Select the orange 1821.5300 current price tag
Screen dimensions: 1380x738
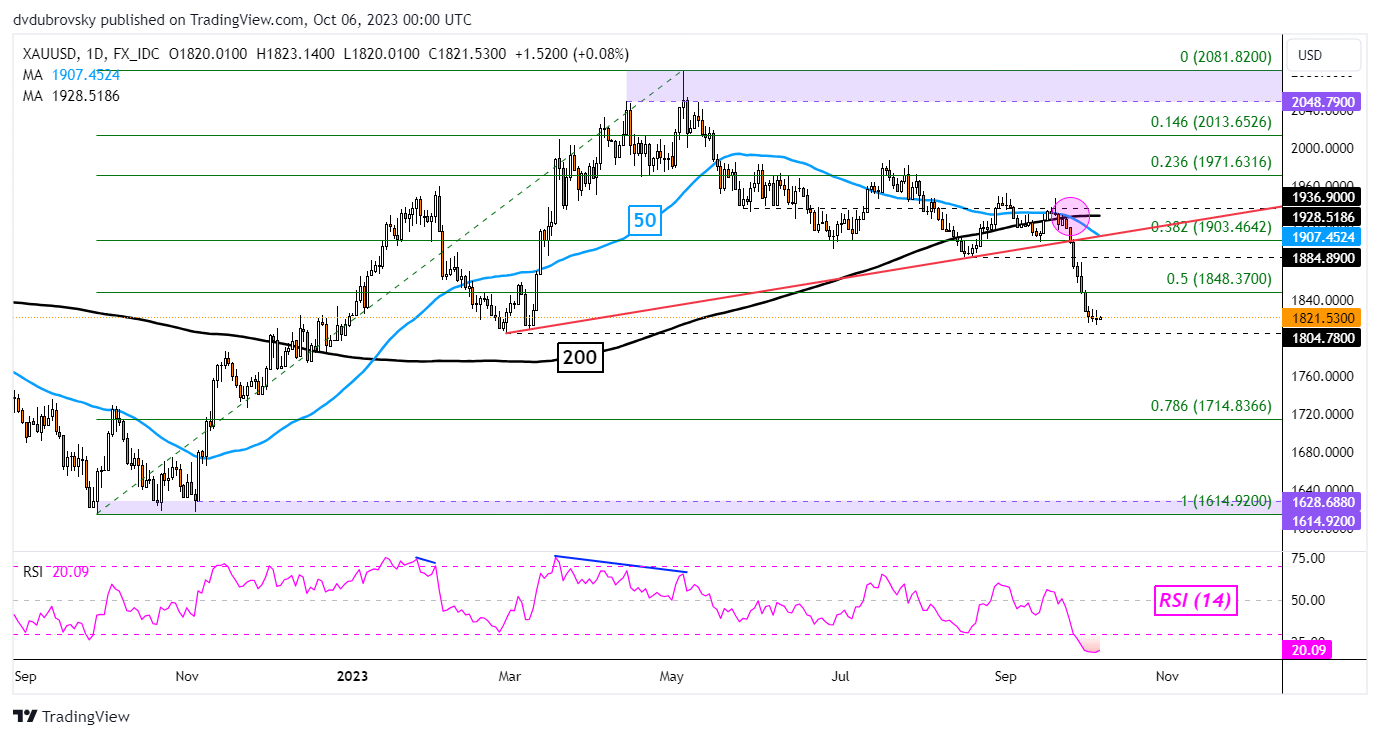point(1321,317)
